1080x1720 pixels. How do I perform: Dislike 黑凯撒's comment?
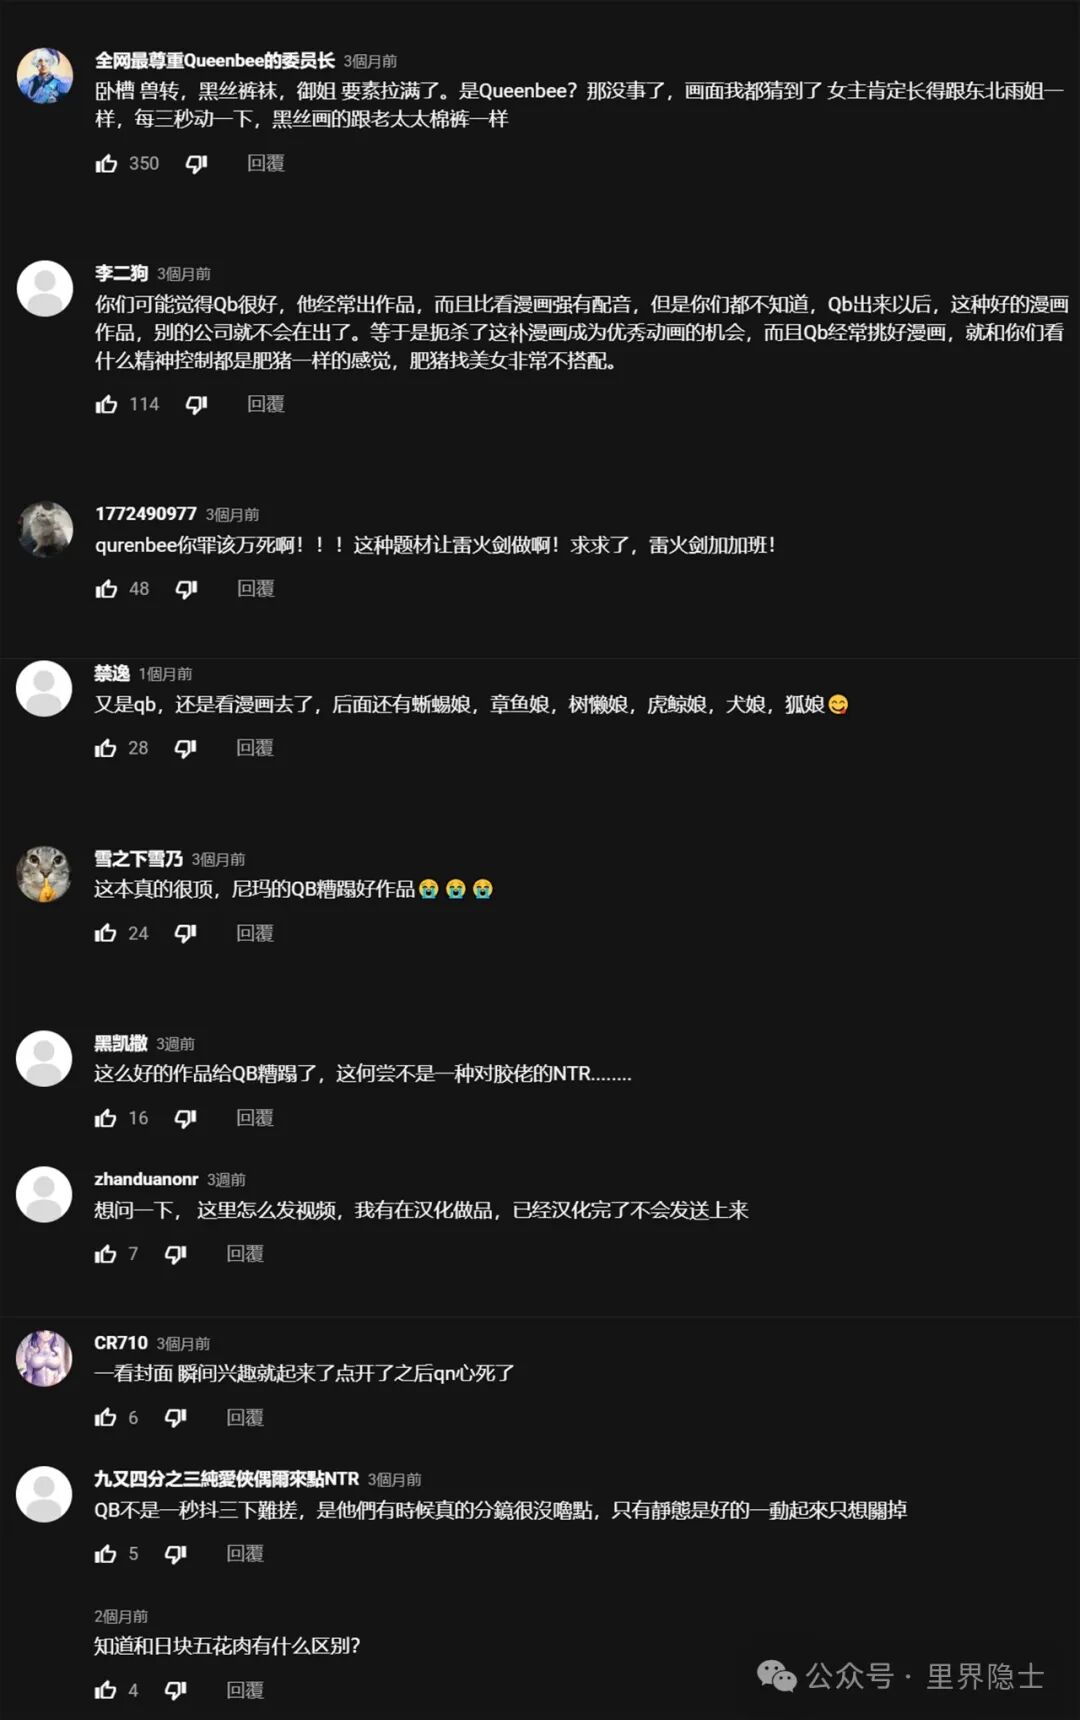tap(186, 1118)
